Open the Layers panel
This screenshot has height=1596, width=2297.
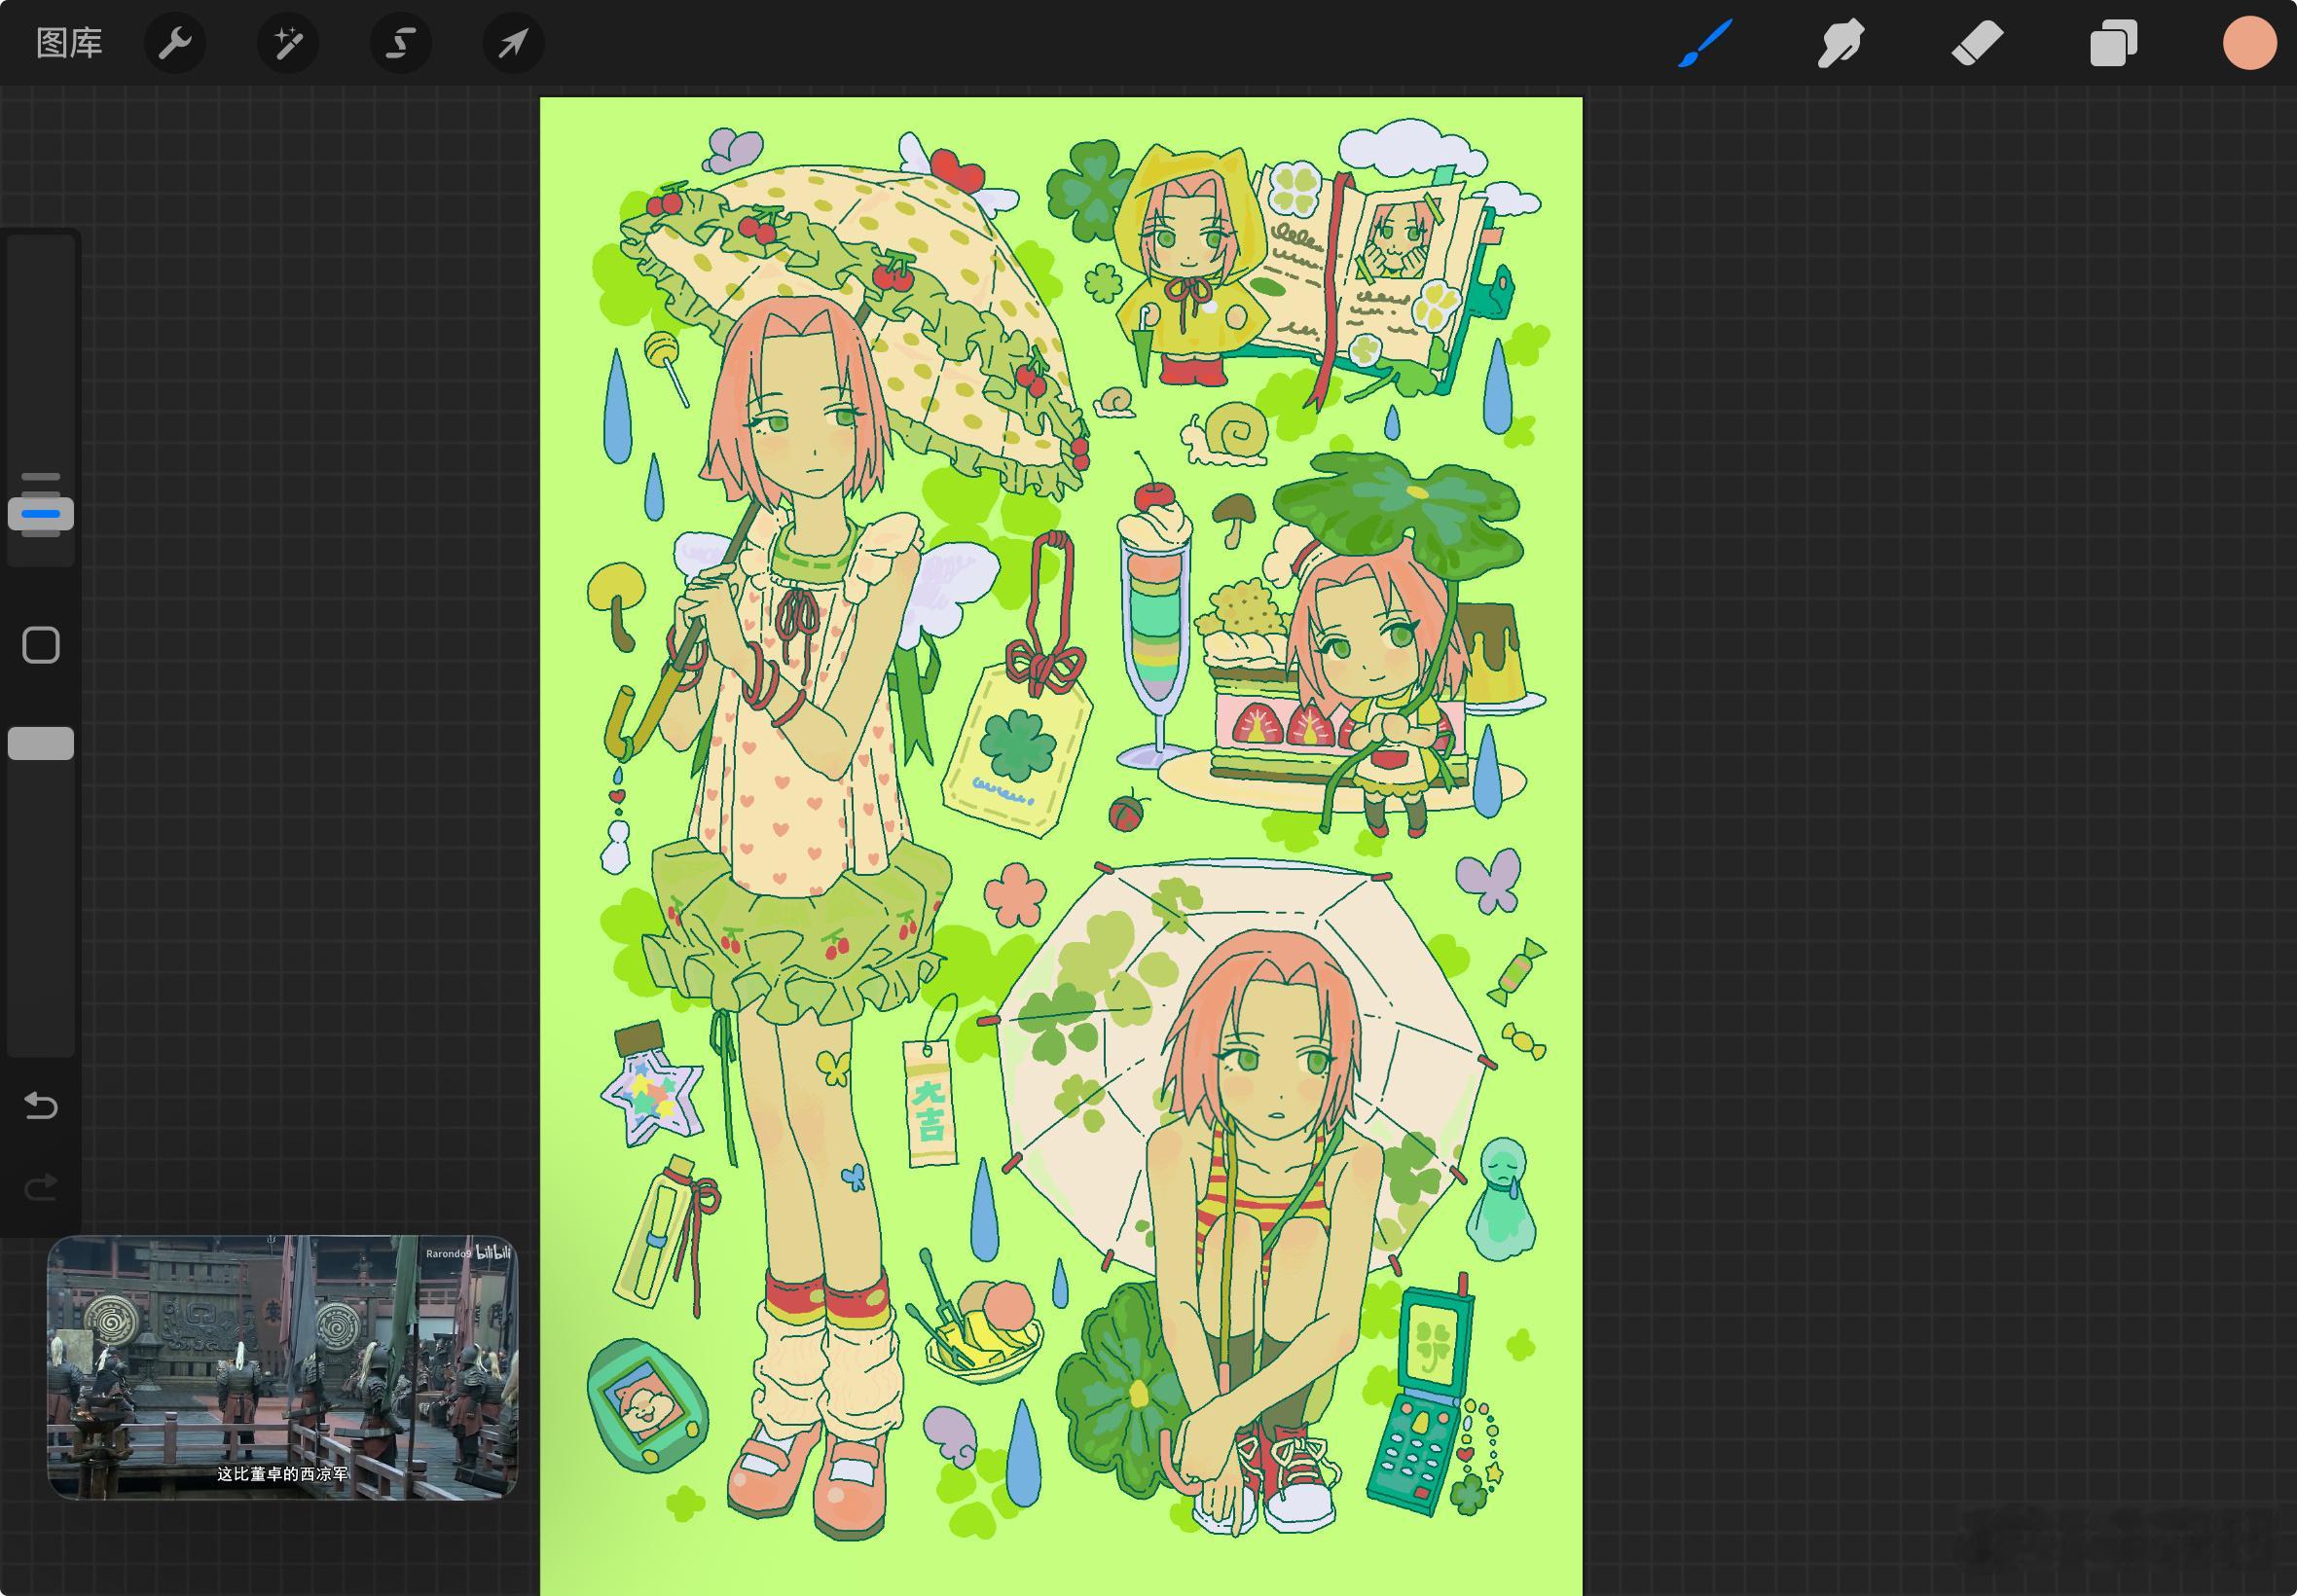click(2113, 43)
